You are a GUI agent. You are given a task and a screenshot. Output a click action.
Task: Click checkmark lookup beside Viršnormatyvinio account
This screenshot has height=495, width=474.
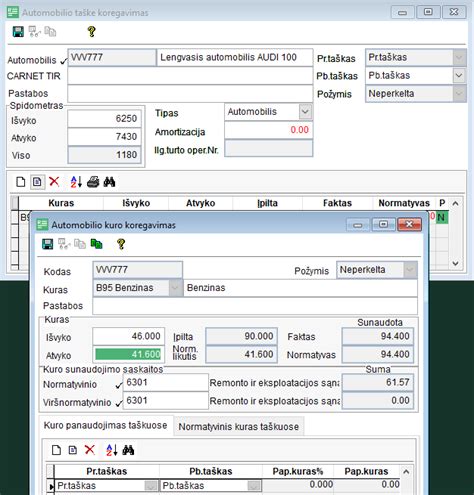[119, 403]
